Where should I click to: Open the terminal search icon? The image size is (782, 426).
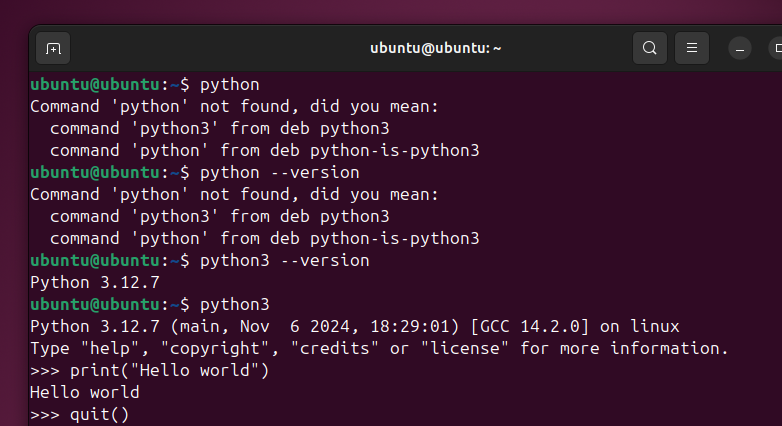[649, 48]
